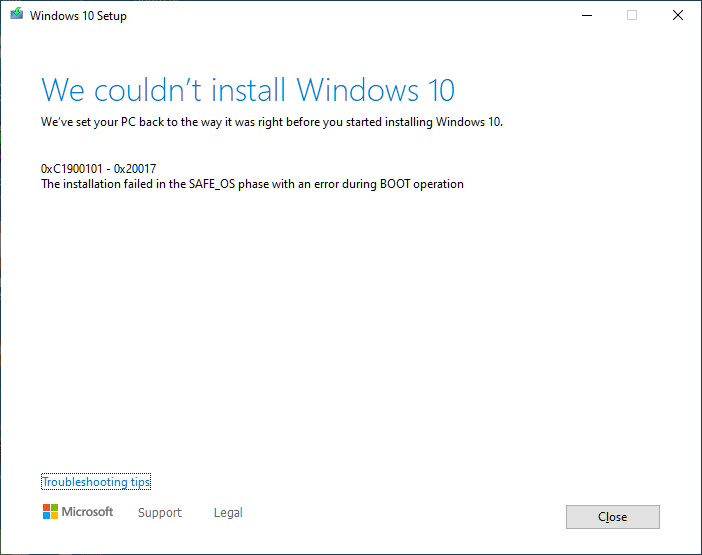The image size is (702, 555).
Task: Click the SAFE_OS phase failure description line
Action: click(x=252, y=184)
